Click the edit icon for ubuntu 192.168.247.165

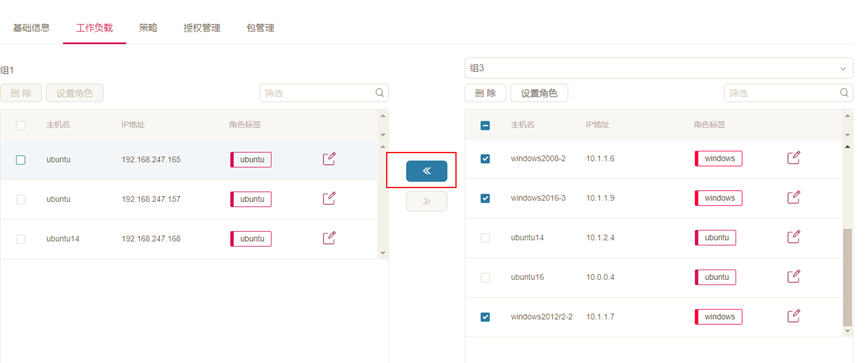coord(329,159)
